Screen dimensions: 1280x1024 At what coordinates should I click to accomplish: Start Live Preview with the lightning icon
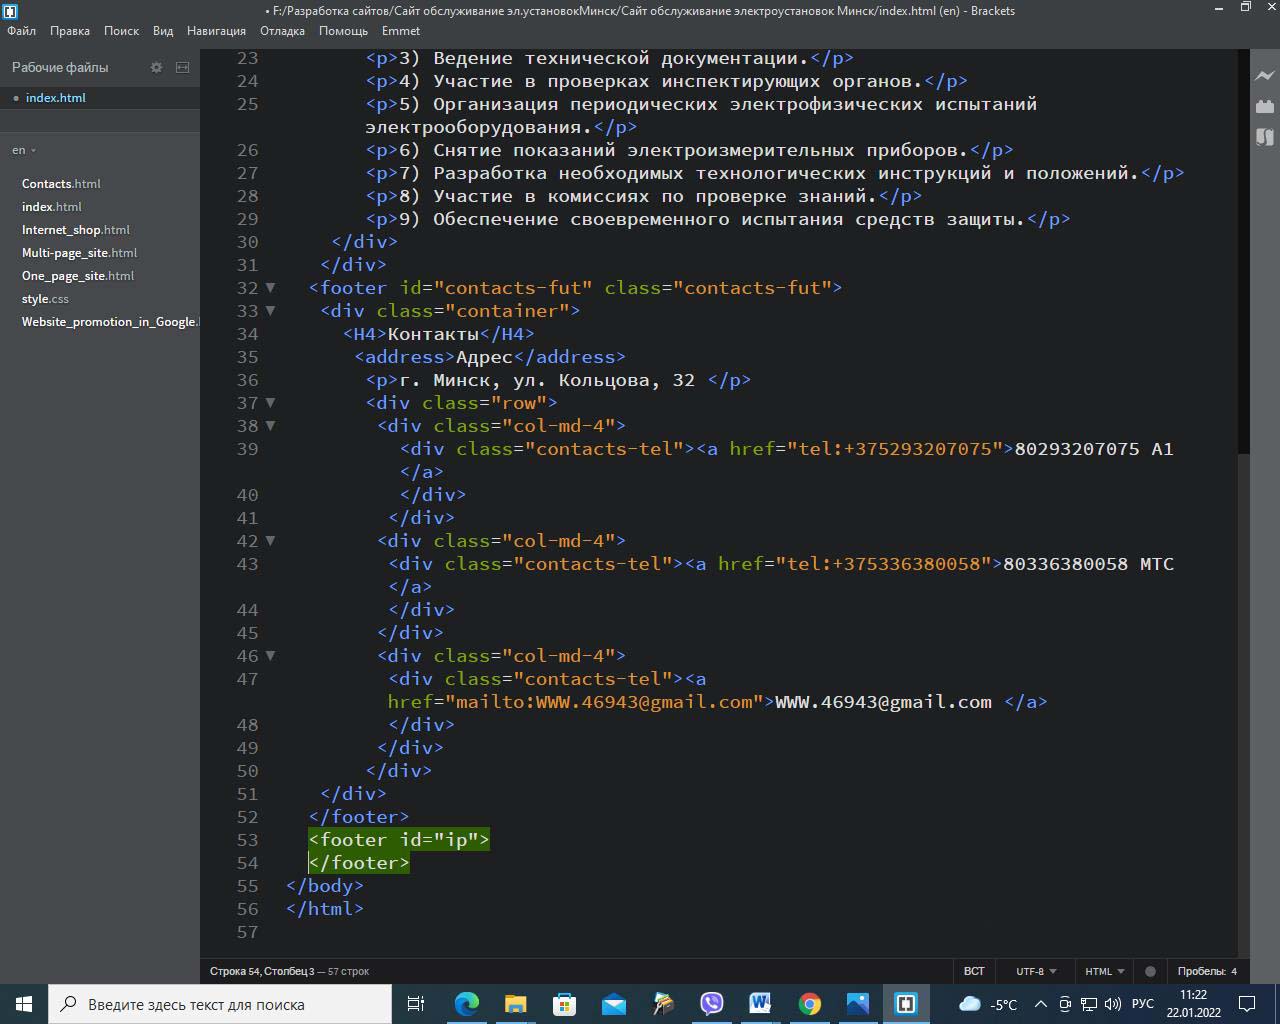(x=1264, y=76)
